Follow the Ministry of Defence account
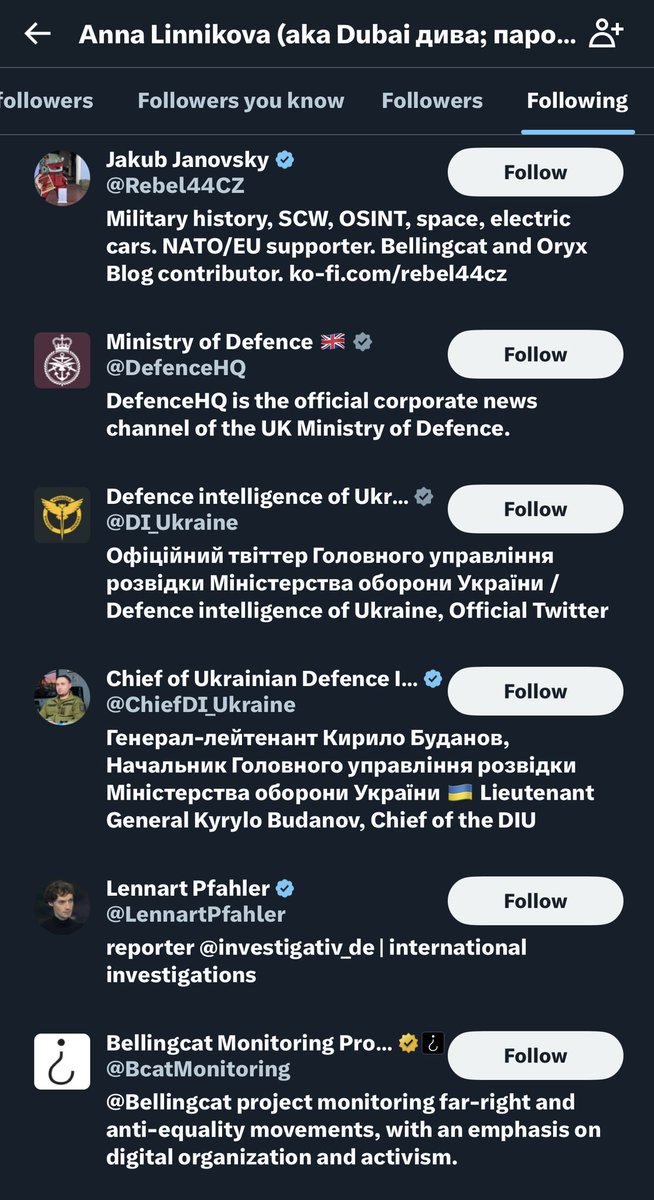The image size is (654, 1200). pos(535,354)
